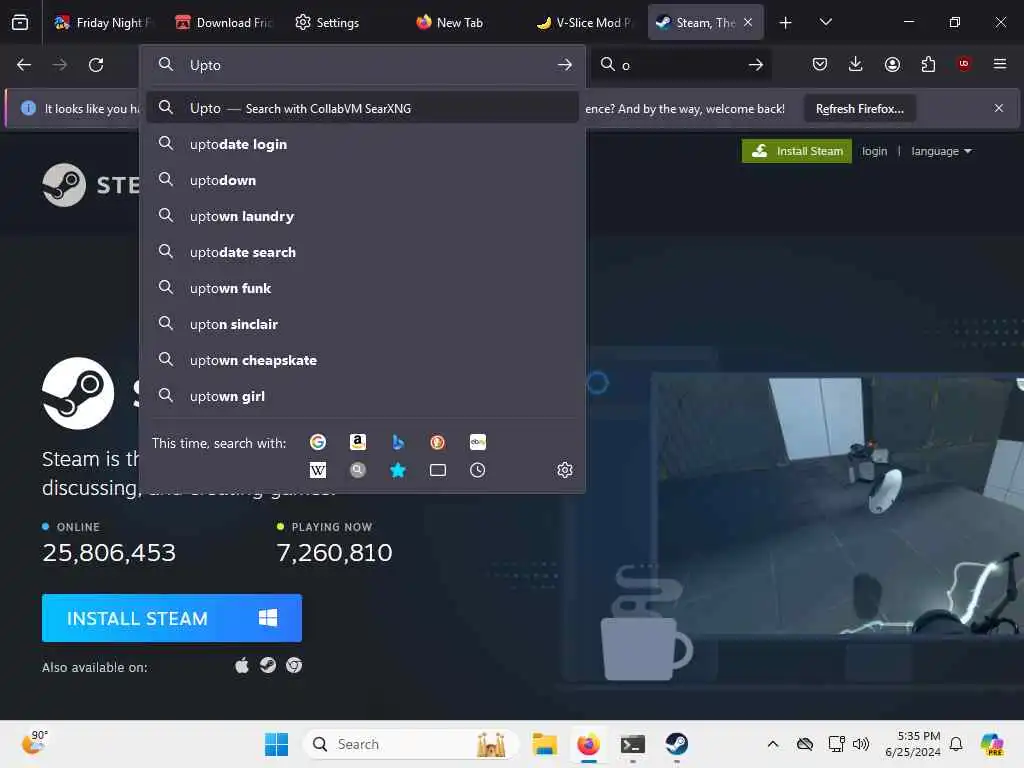Open the Downloads toolbar icon
The width and height of the screenshot is (1024, 768).
click(x=856, y=64)
